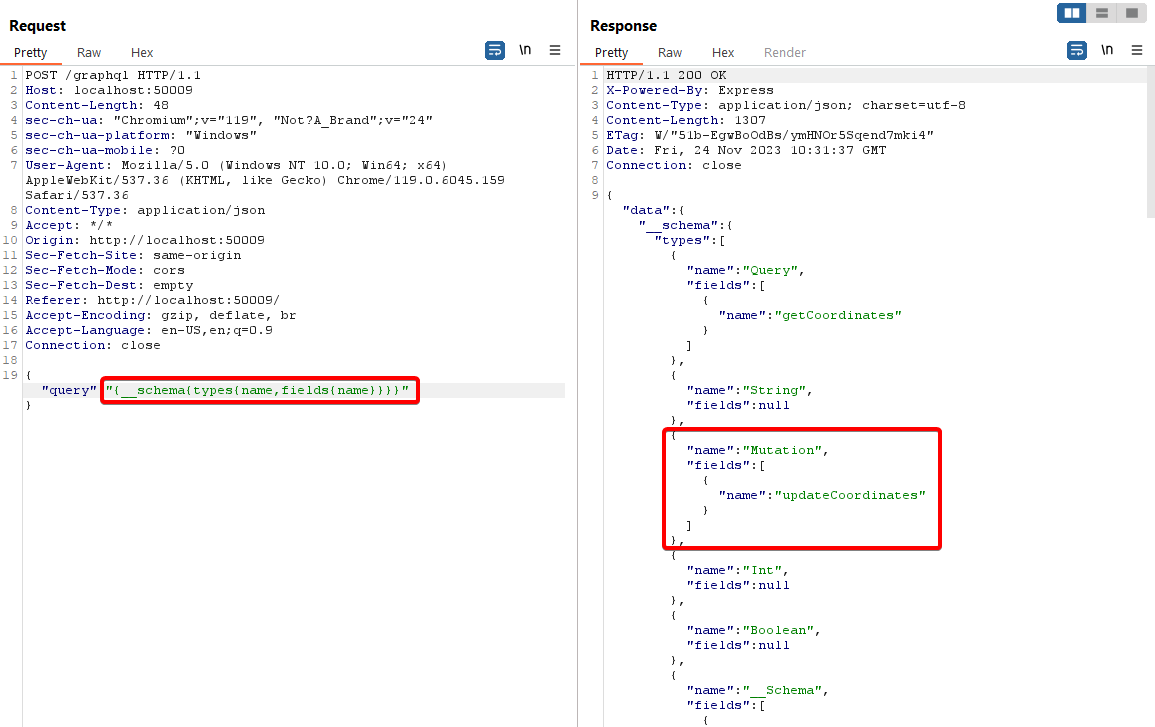Open the Raw tab in the Response panel

pos(670,53)
